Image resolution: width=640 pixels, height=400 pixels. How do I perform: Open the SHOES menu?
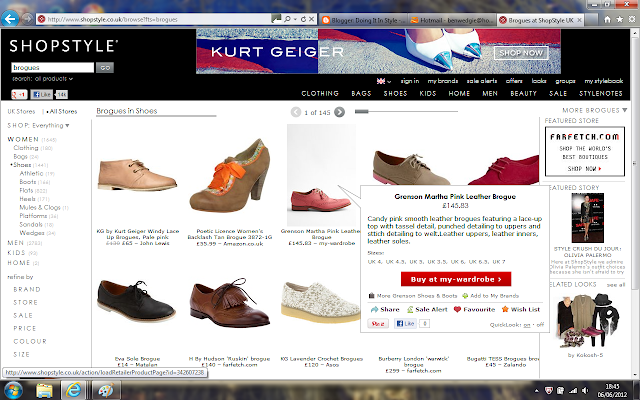pos(395,93)
